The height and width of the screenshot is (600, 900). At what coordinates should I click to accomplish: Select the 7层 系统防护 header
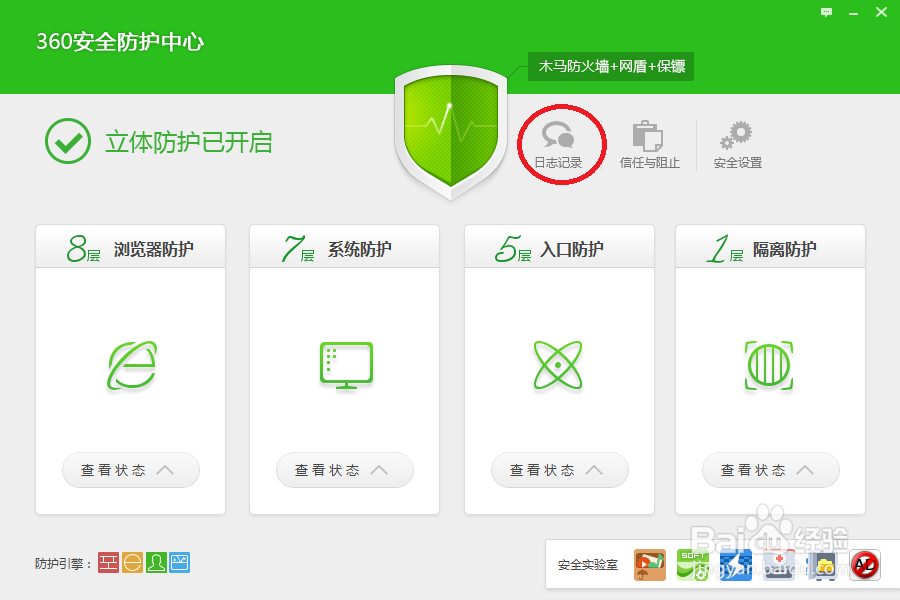click(x=344, y=247)
